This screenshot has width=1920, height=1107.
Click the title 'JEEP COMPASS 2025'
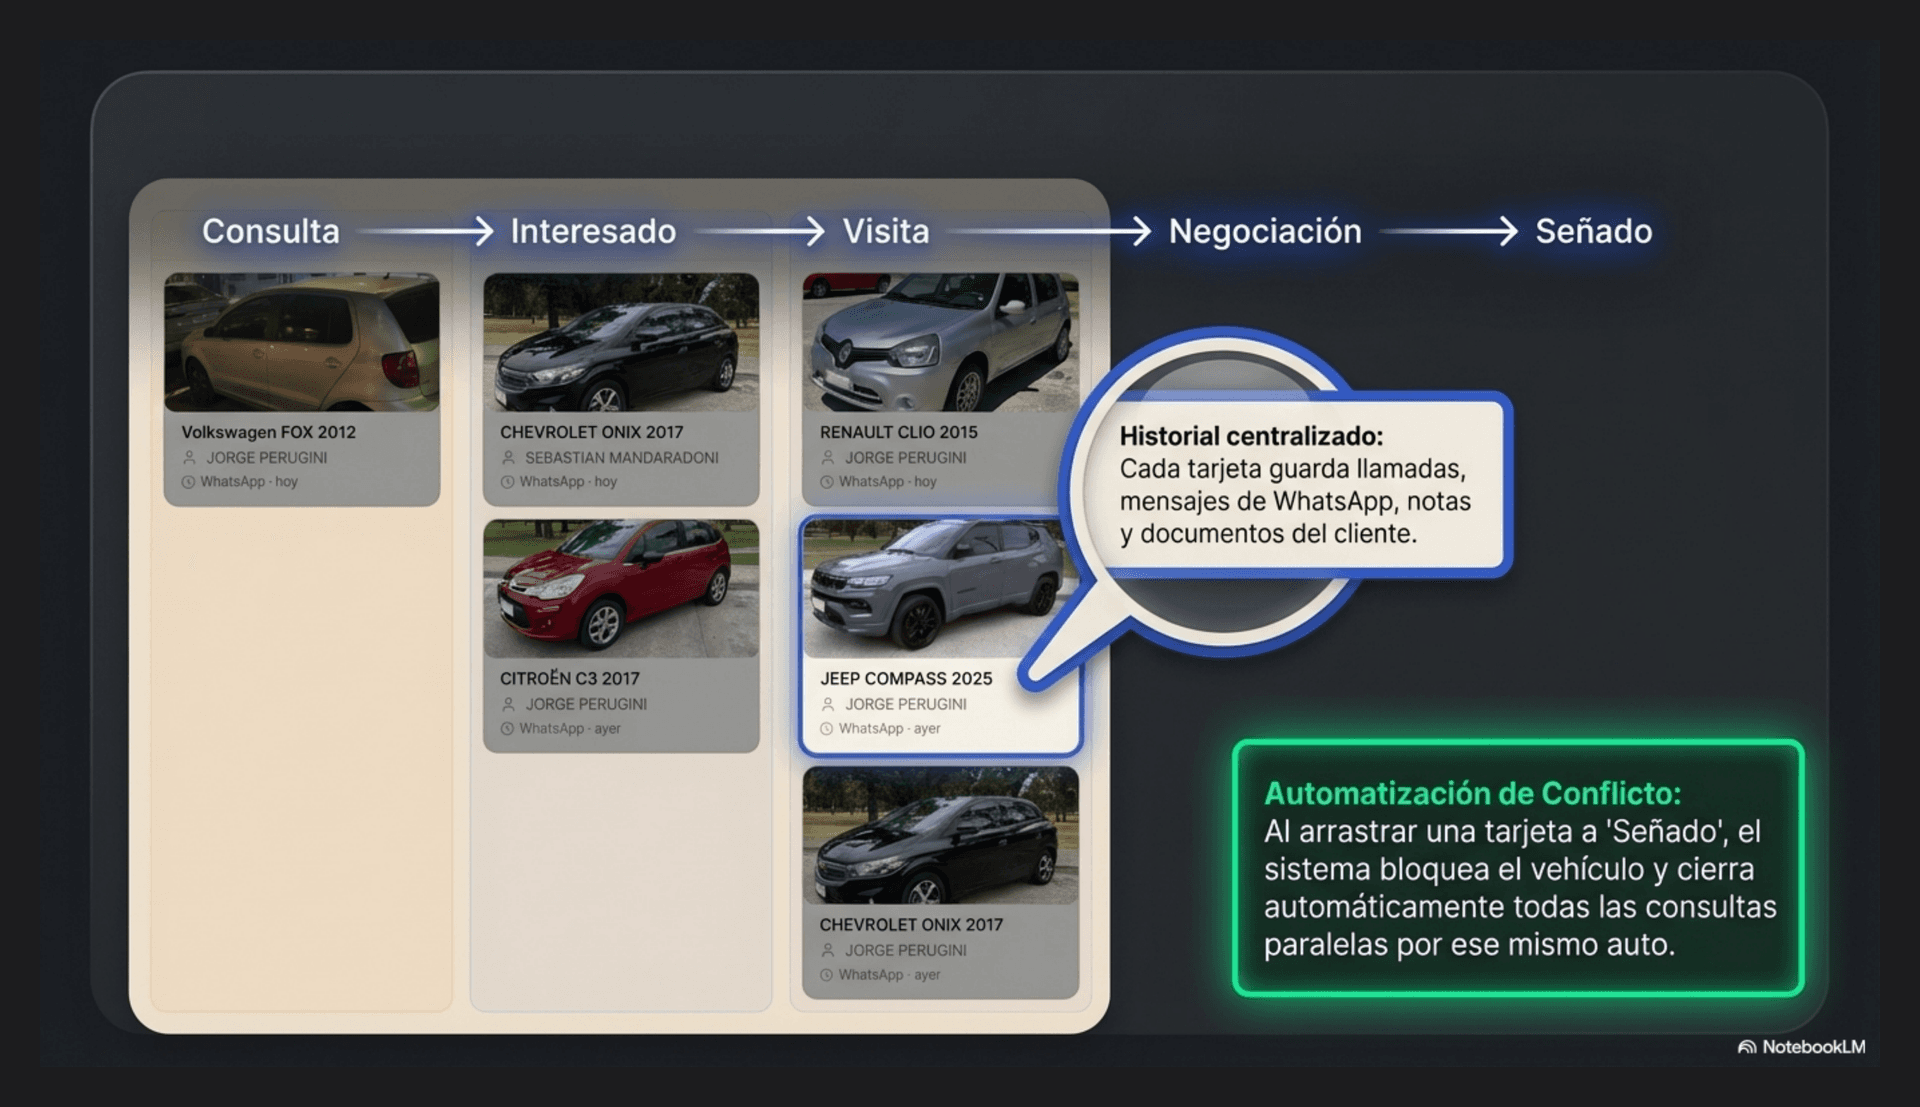[x=906, y=678]
